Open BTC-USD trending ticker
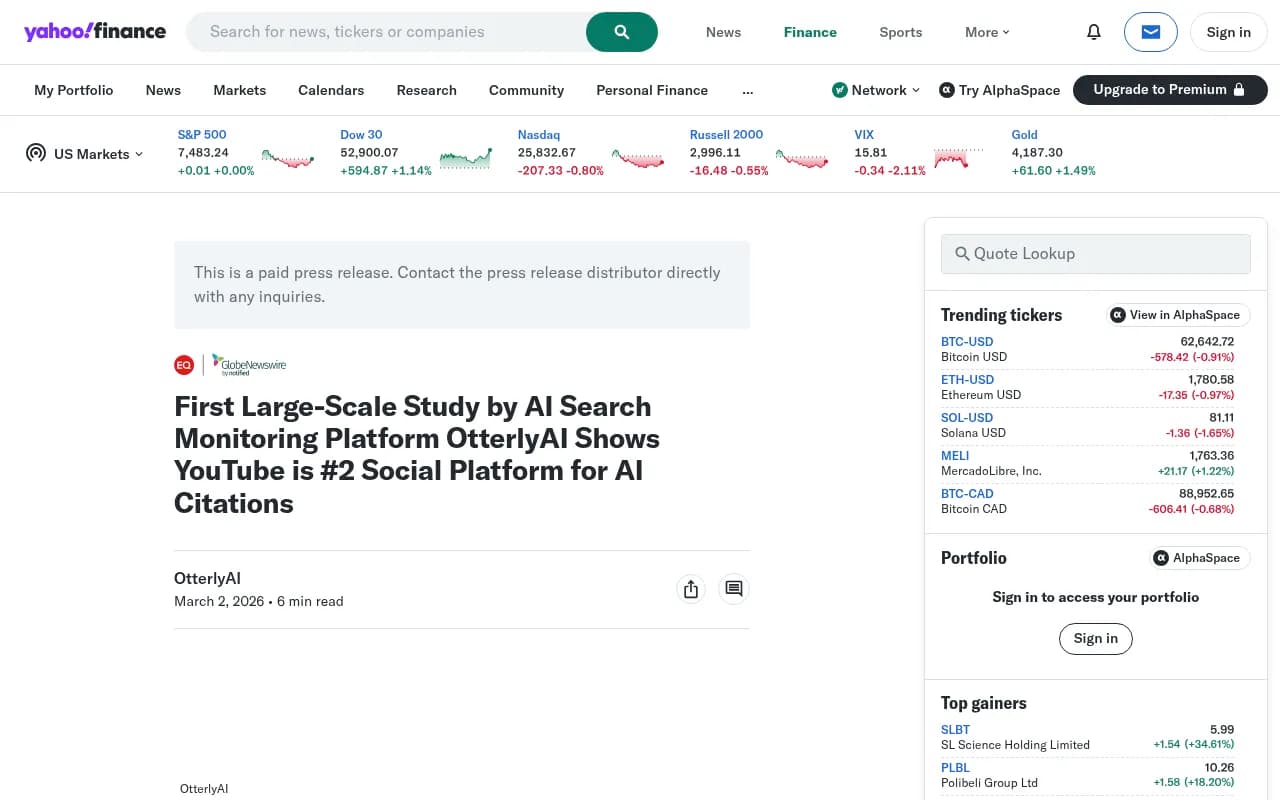 pos(967,342)
